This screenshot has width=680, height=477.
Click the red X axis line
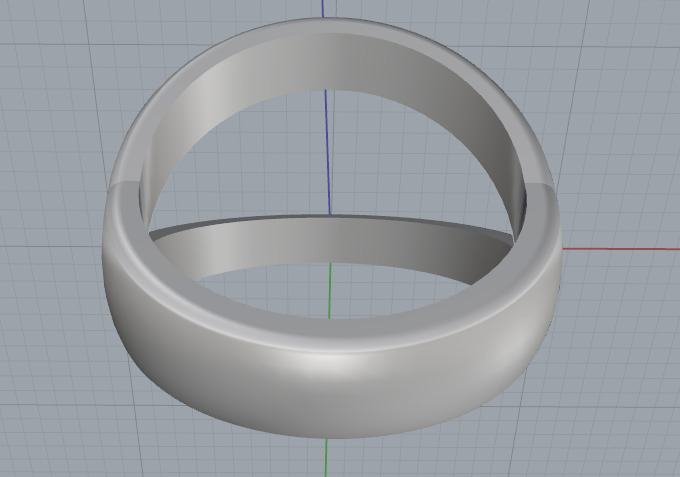click(x=621, y=249)
